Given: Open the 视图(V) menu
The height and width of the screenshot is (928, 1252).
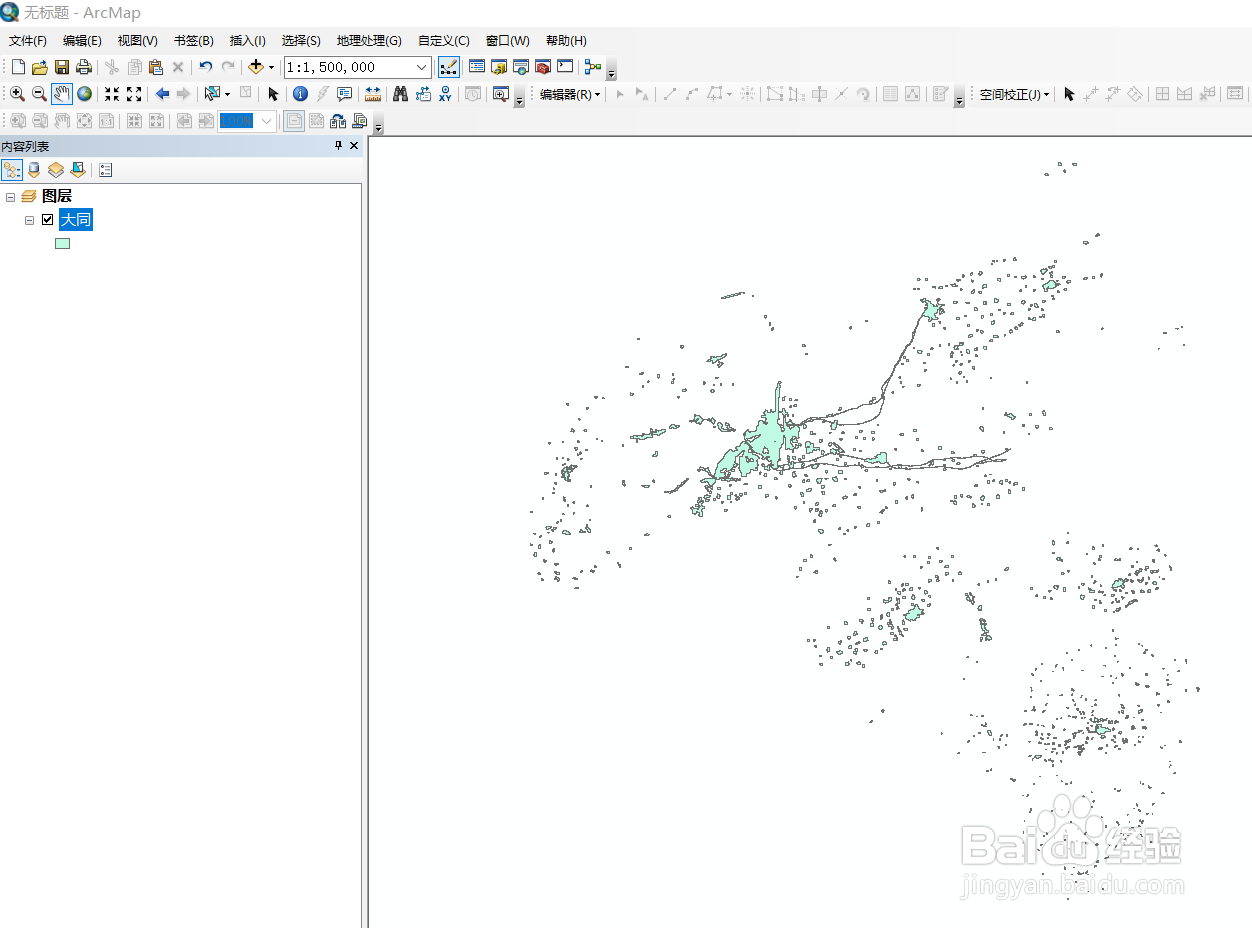Looking at the screenshot, I should (138, 41).
